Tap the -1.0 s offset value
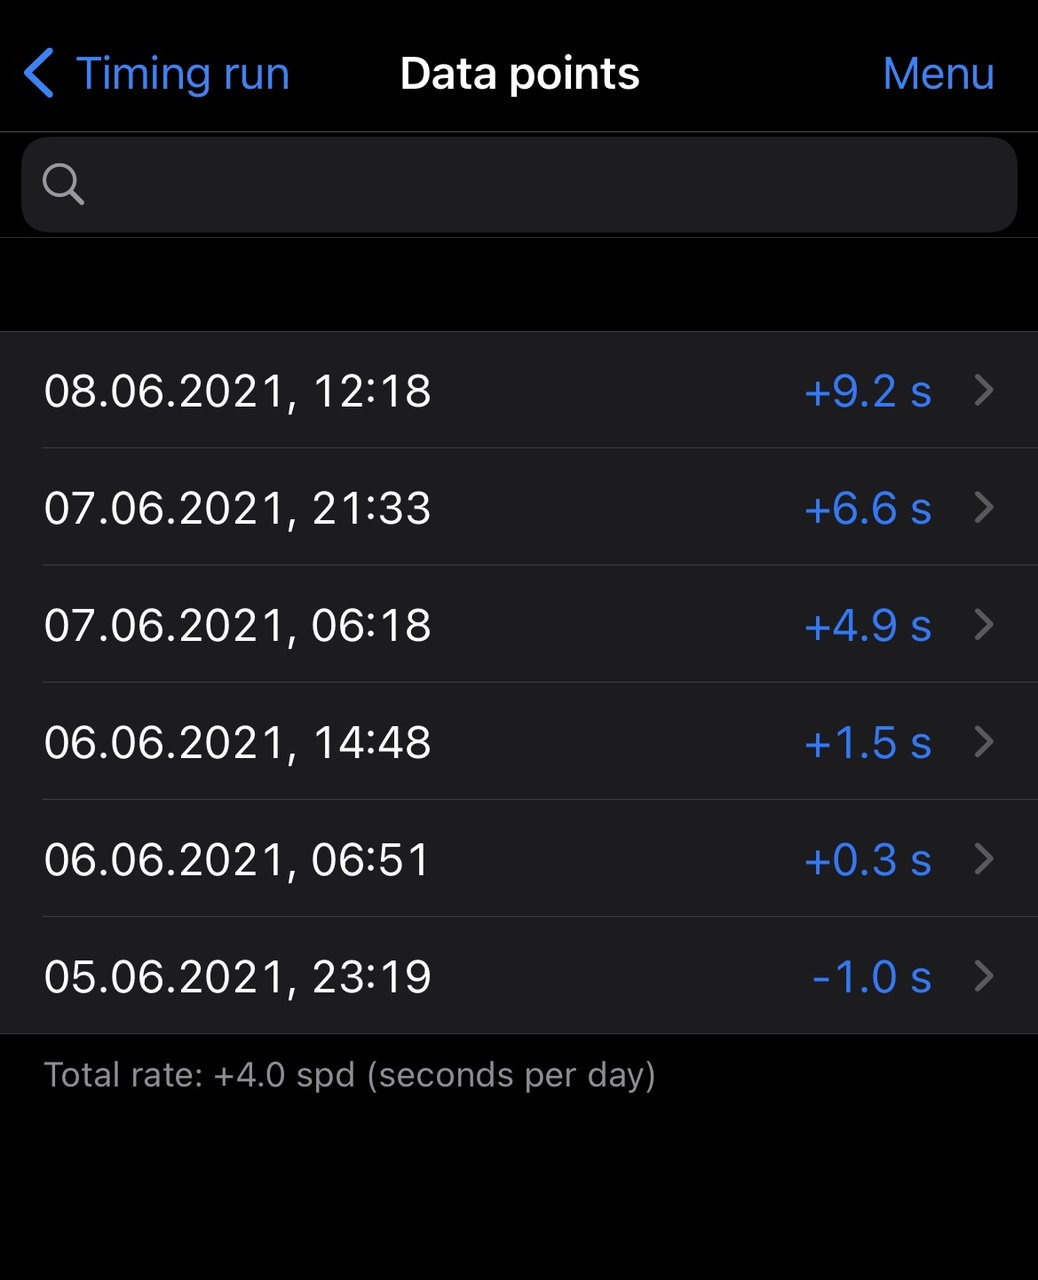Image resolution: width=1038 pixels, height=1280 pixels. pyautogui.click(x=871, y=976)
